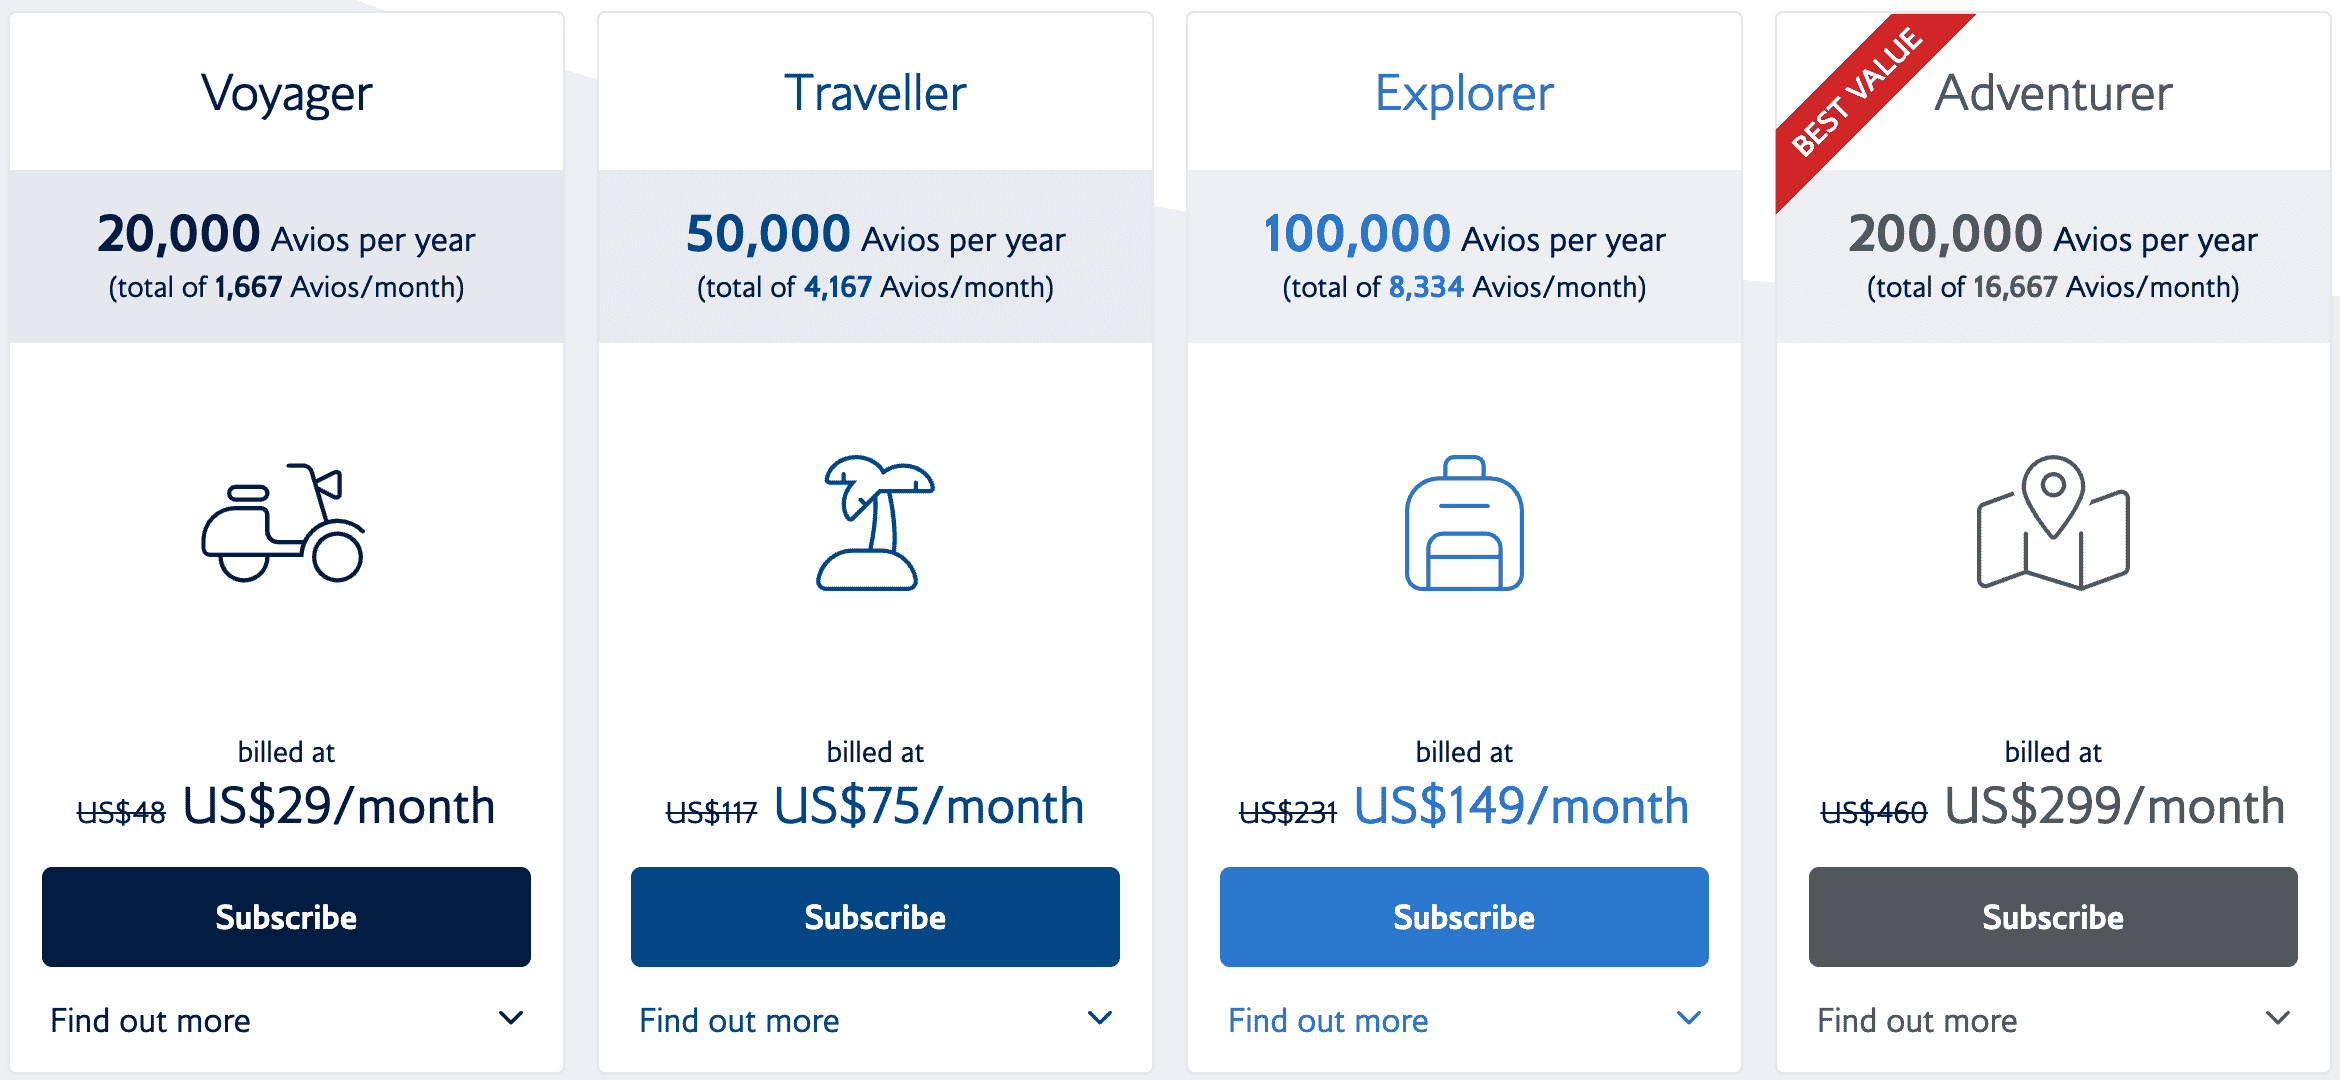
Task: Click the Explorer backpack icon
Action: [1464, 523]
